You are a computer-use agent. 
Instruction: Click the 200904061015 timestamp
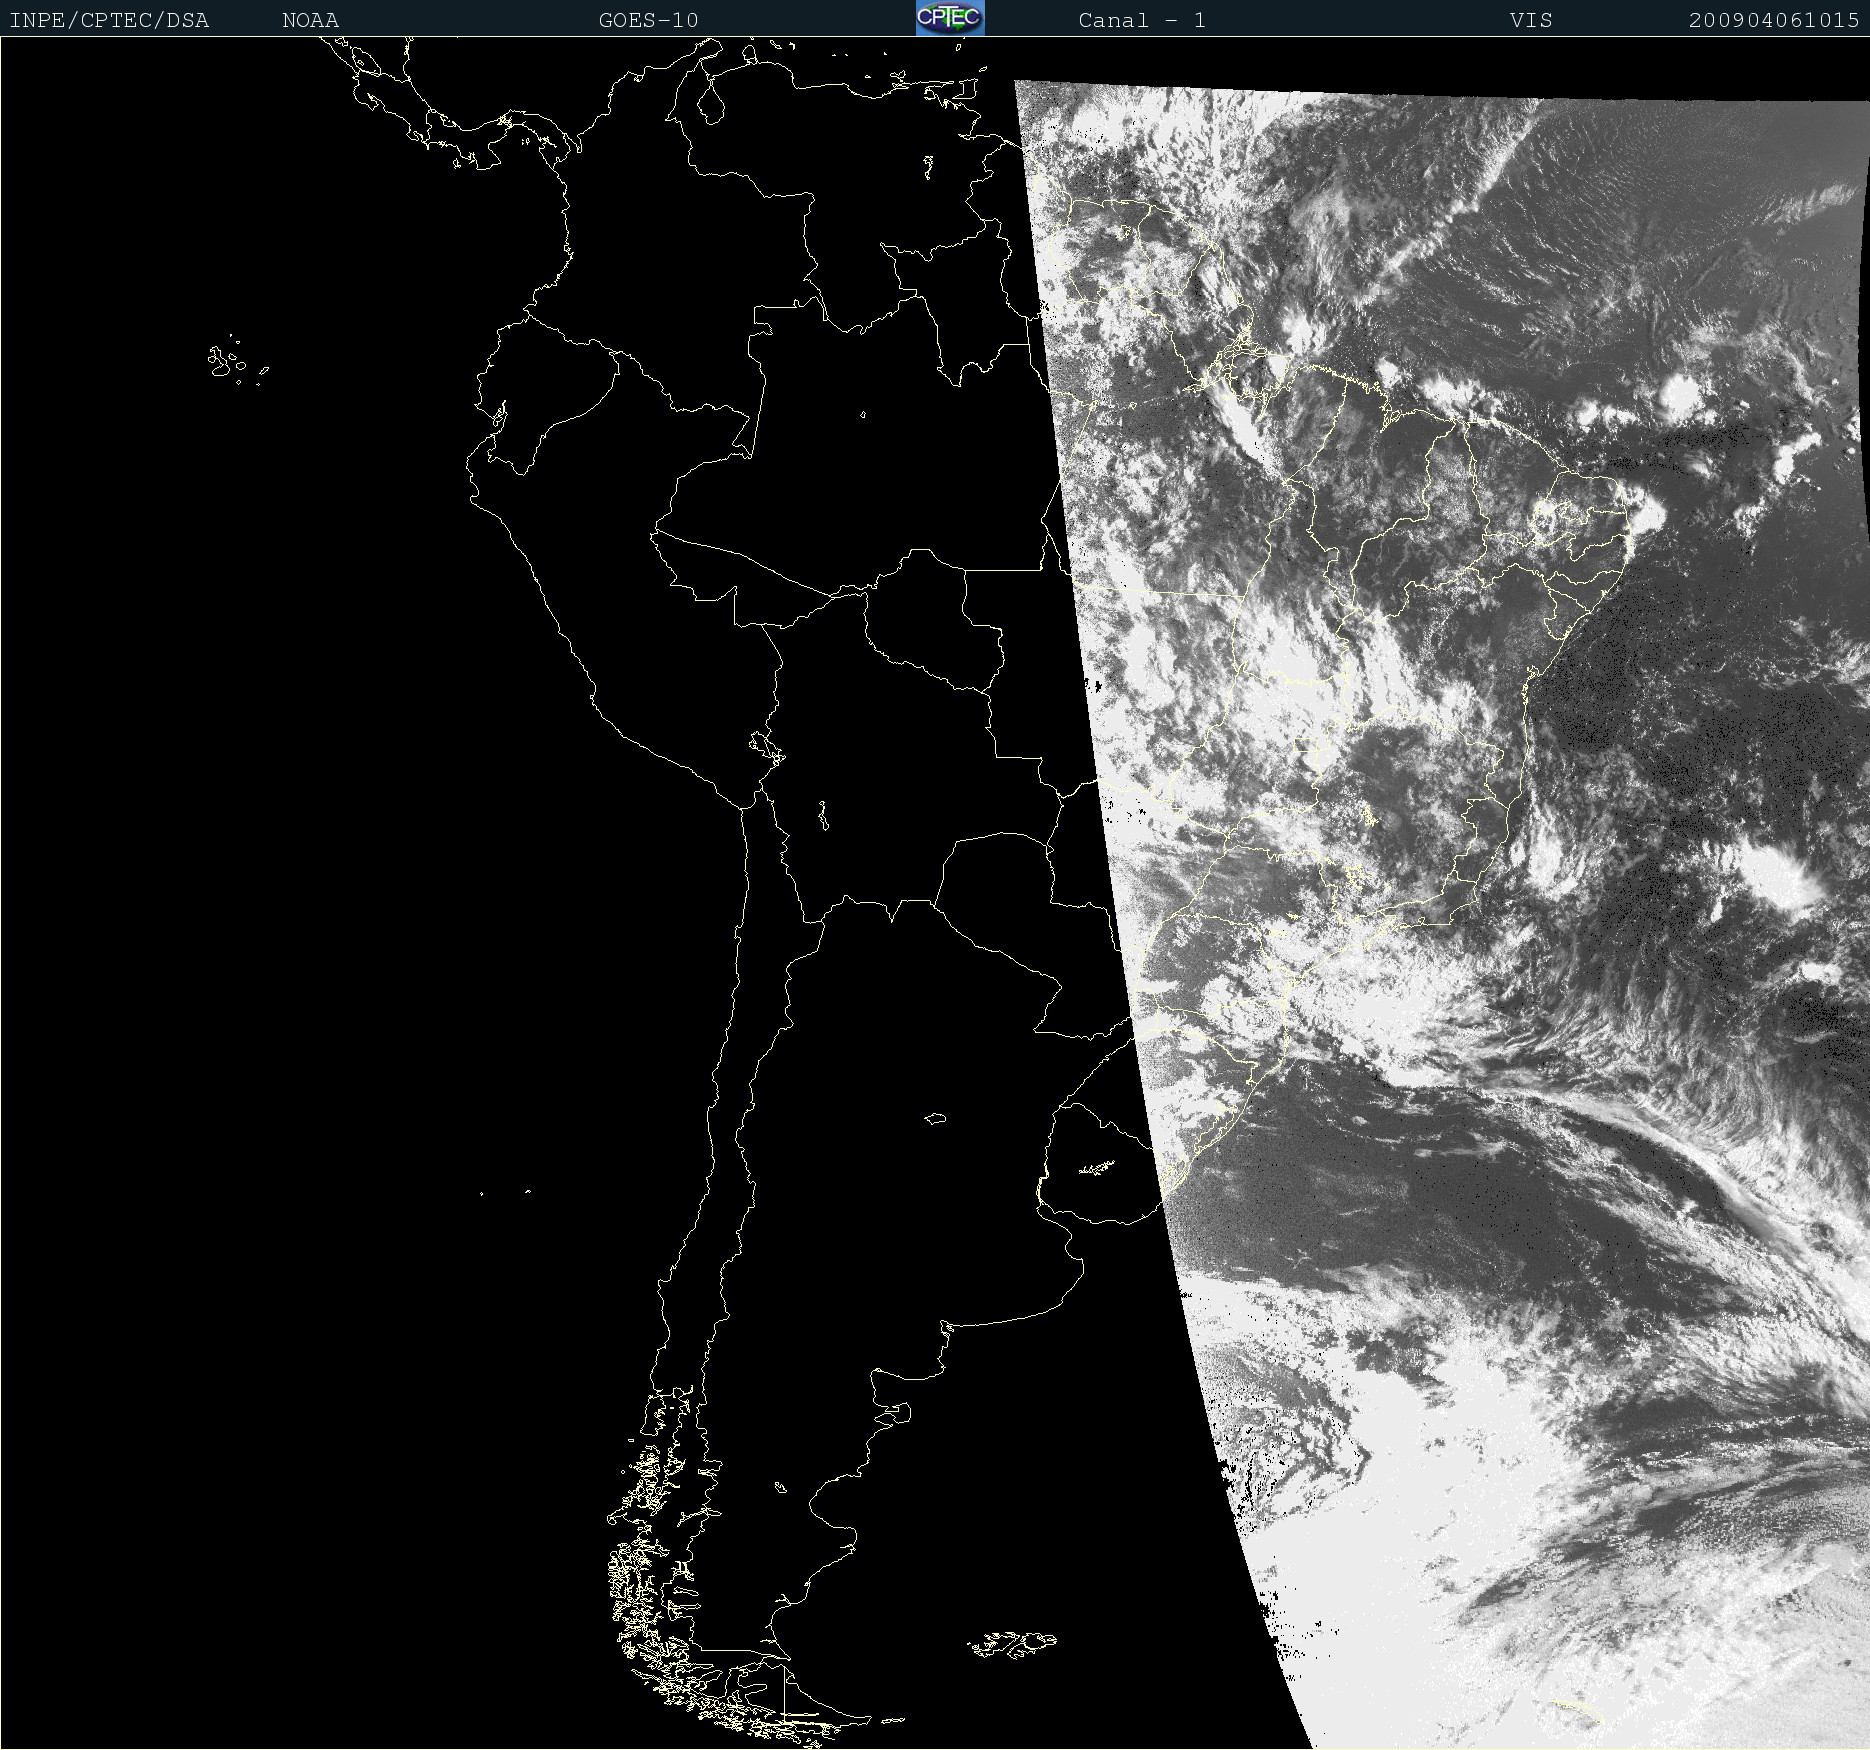click(1774, 20)
